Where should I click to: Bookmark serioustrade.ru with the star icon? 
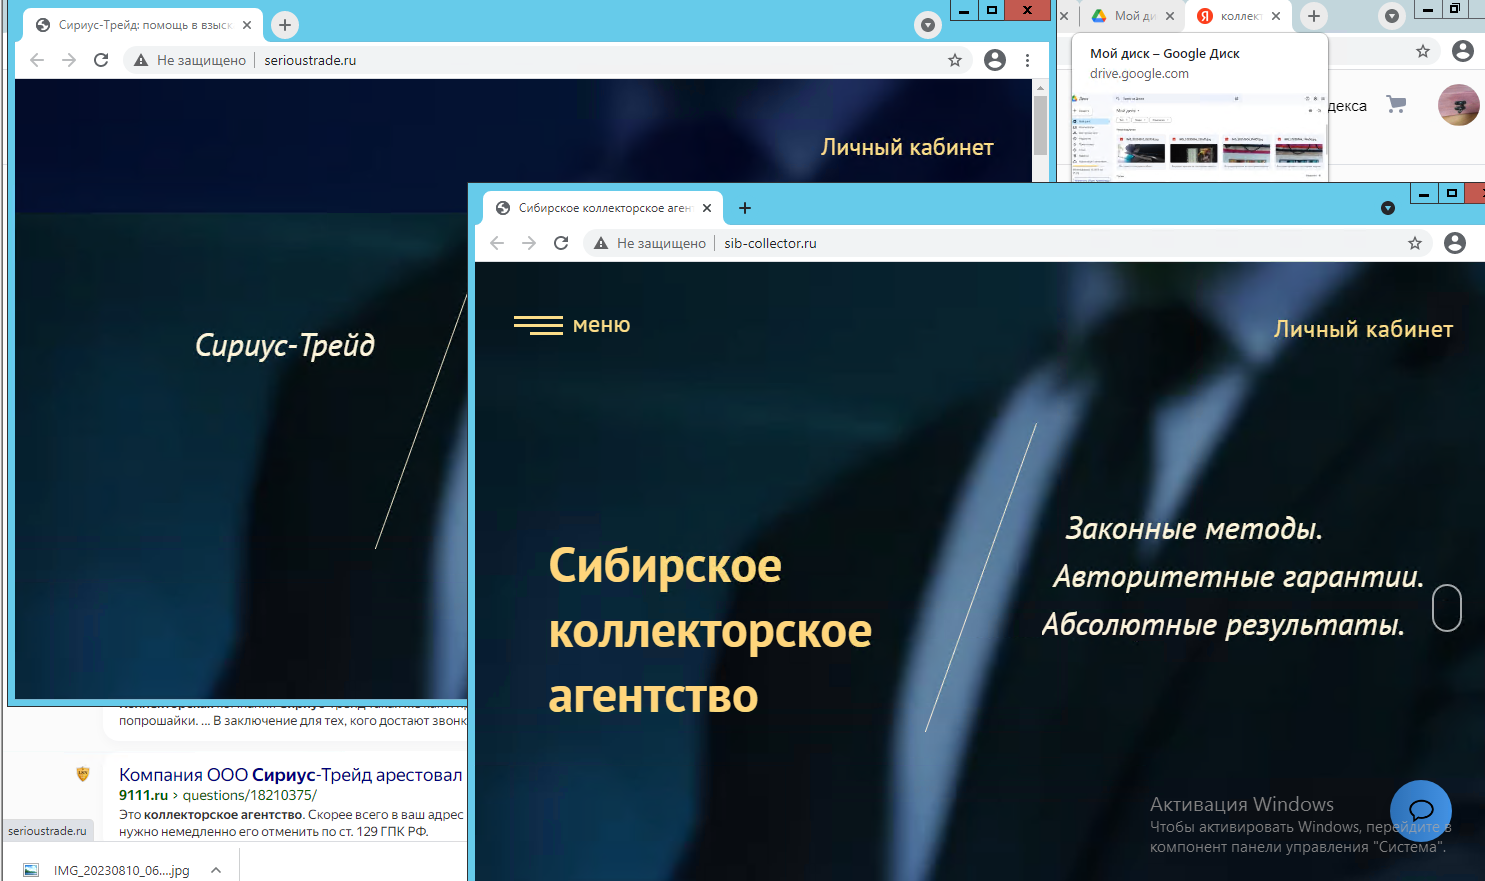tap(955, 60)
